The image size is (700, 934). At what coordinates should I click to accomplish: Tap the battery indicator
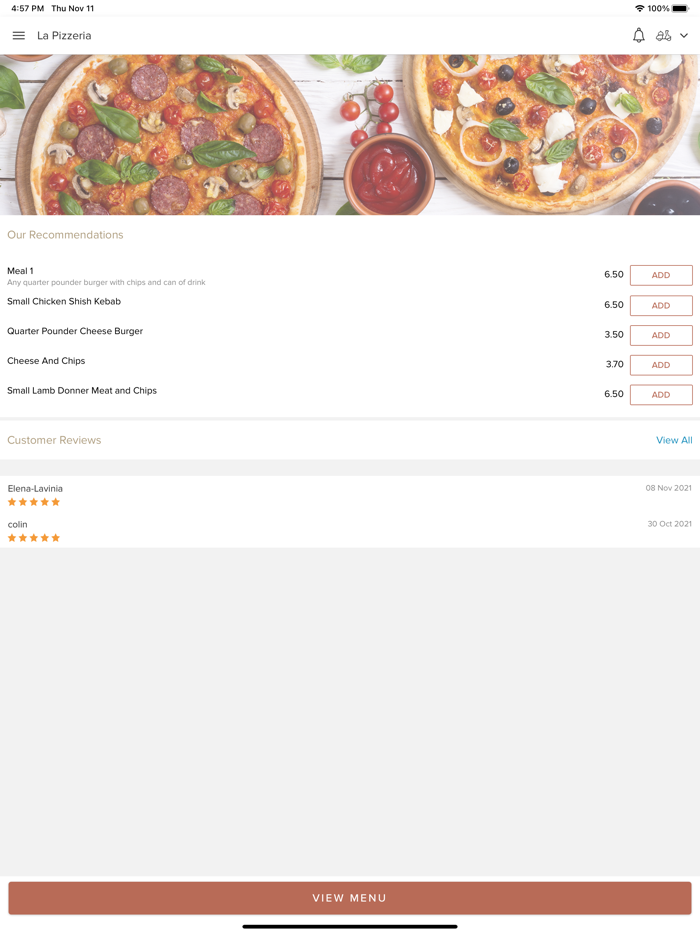683,9
